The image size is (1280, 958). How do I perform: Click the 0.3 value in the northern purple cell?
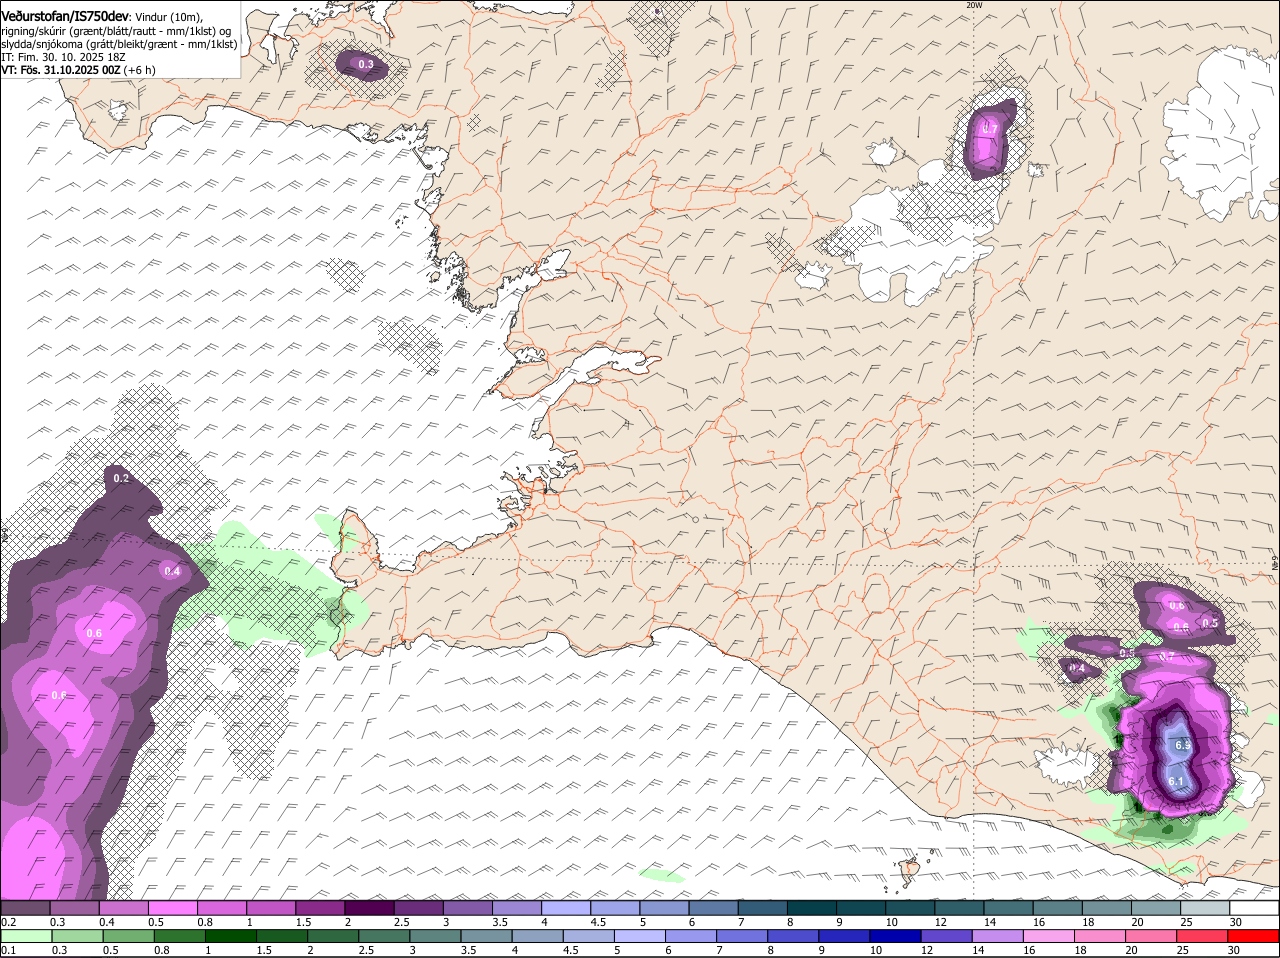click(x=366, y=64)
